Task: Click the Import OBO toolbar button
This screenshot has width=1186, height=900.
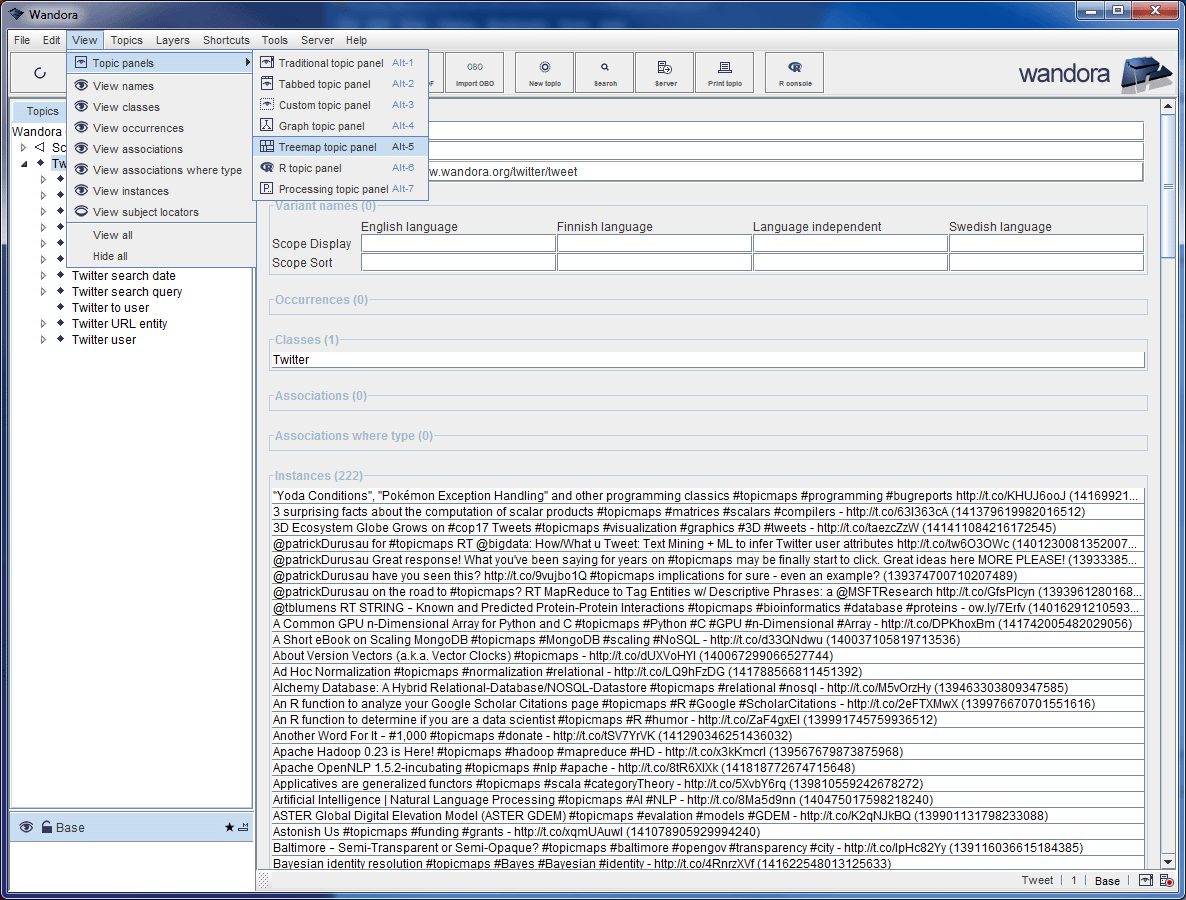Action: [x=474, y=73]
